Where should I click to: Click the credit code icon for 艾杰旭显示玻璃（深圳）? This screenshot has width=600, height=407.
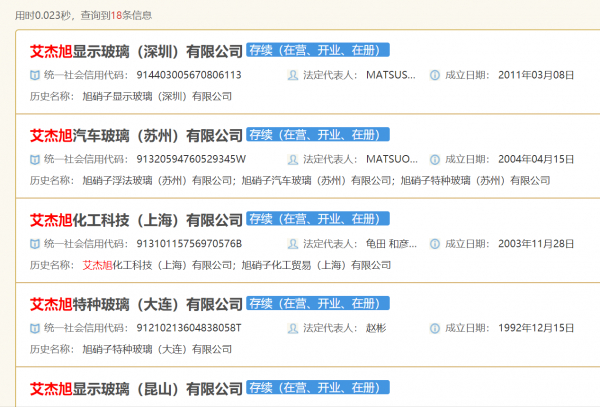coord(35,75)
